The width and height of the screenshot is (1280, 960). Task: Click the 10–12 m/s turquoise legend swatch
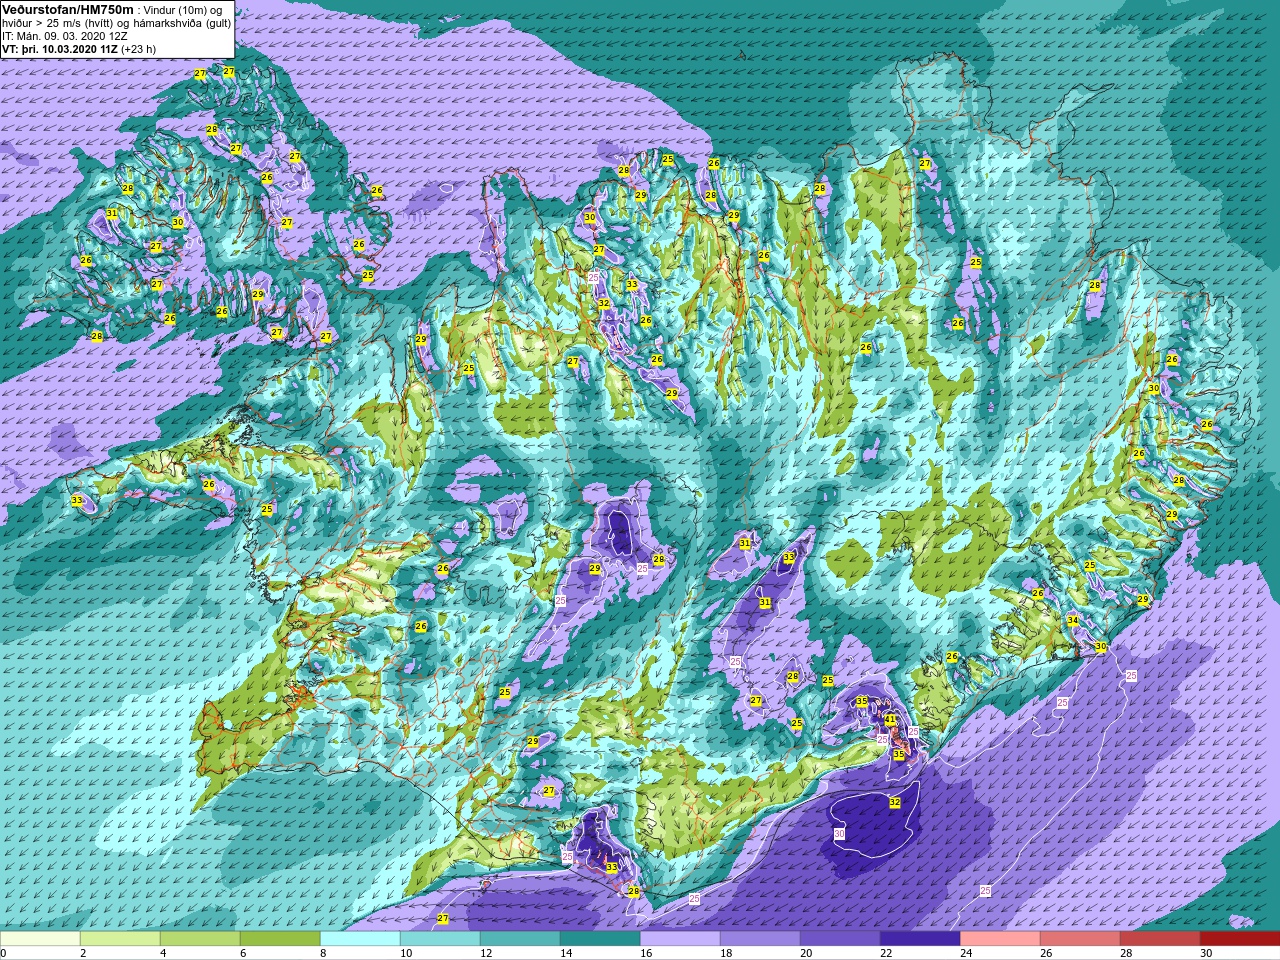click(440, 939)
